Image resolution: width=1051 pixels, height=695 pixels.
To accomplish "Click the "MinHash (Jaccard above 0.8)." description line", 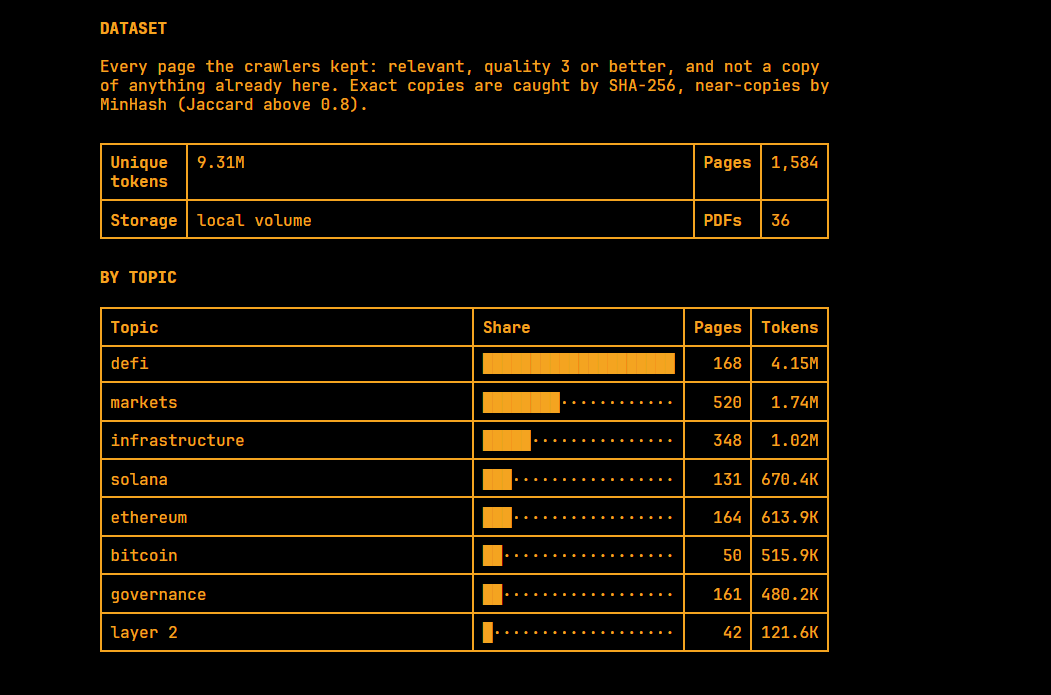I will [234, 105].
